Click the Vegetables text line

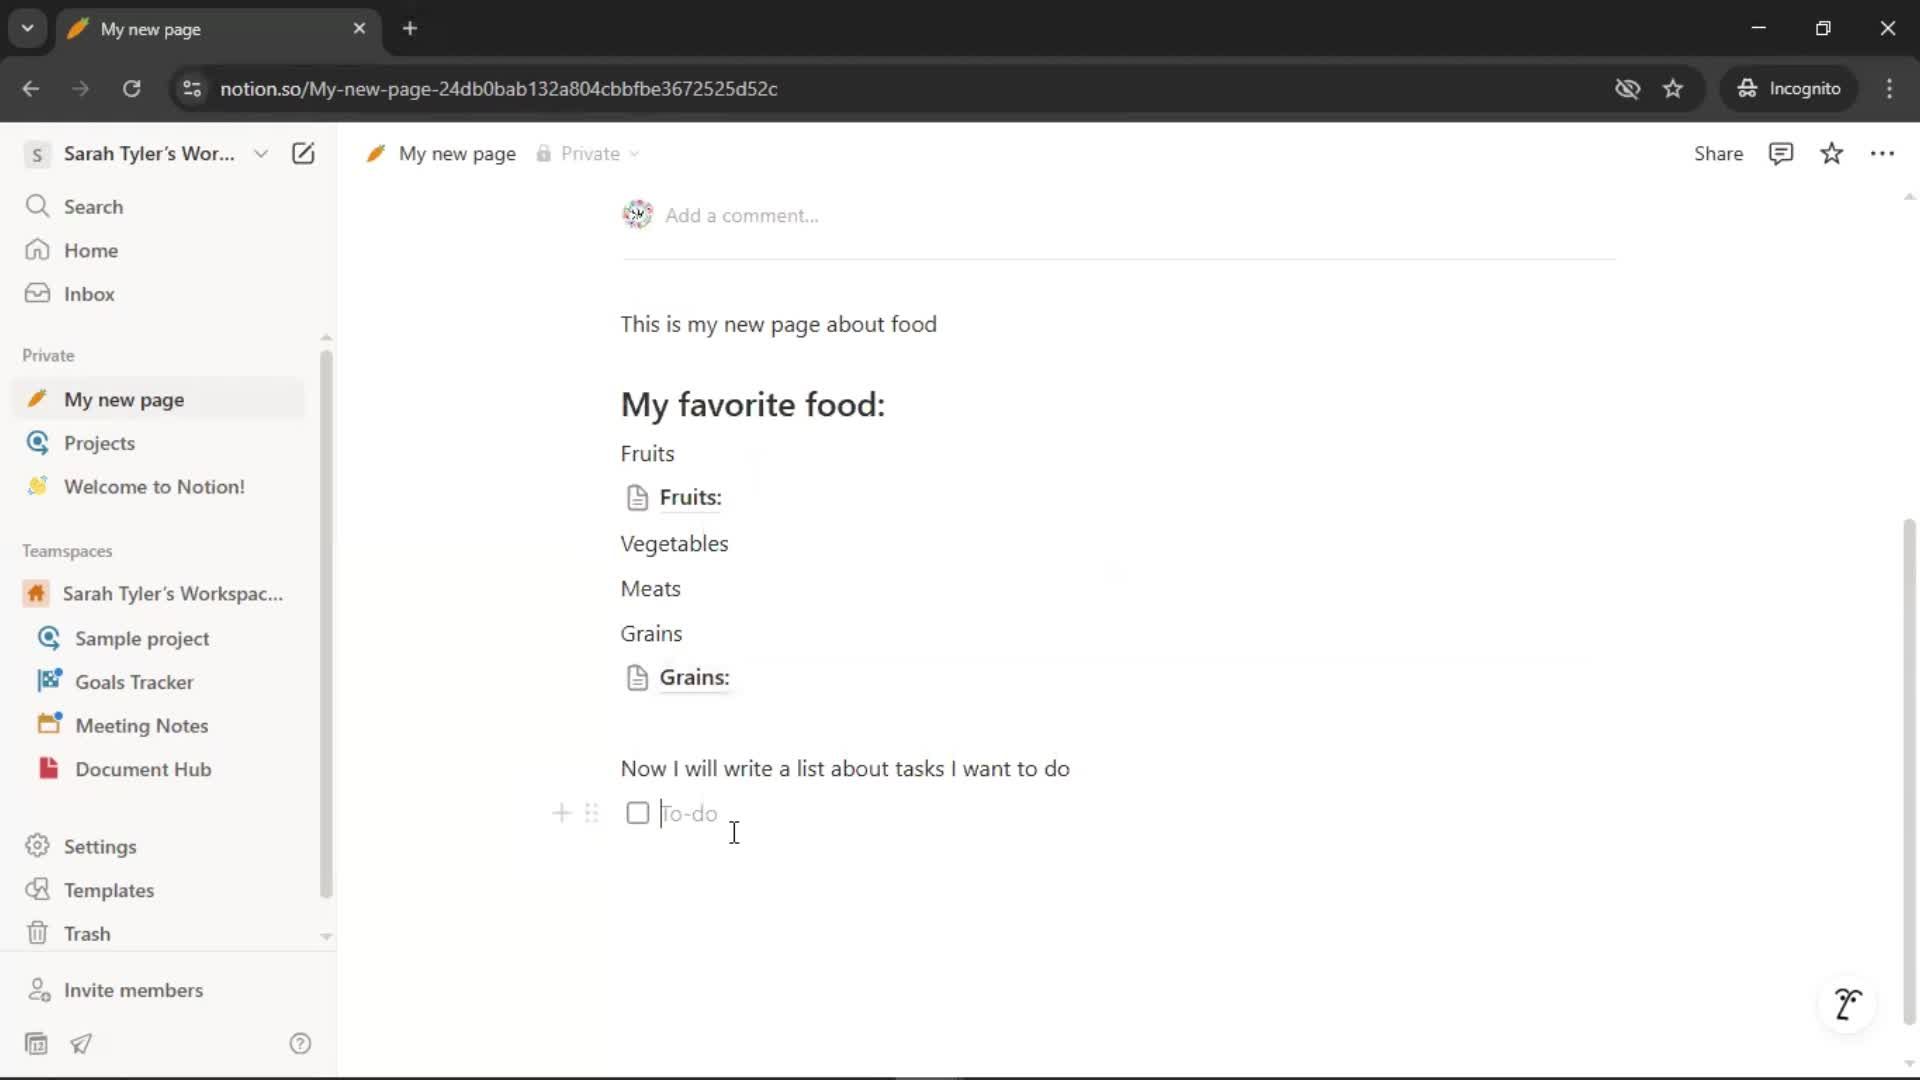click(x=675, y=543)
